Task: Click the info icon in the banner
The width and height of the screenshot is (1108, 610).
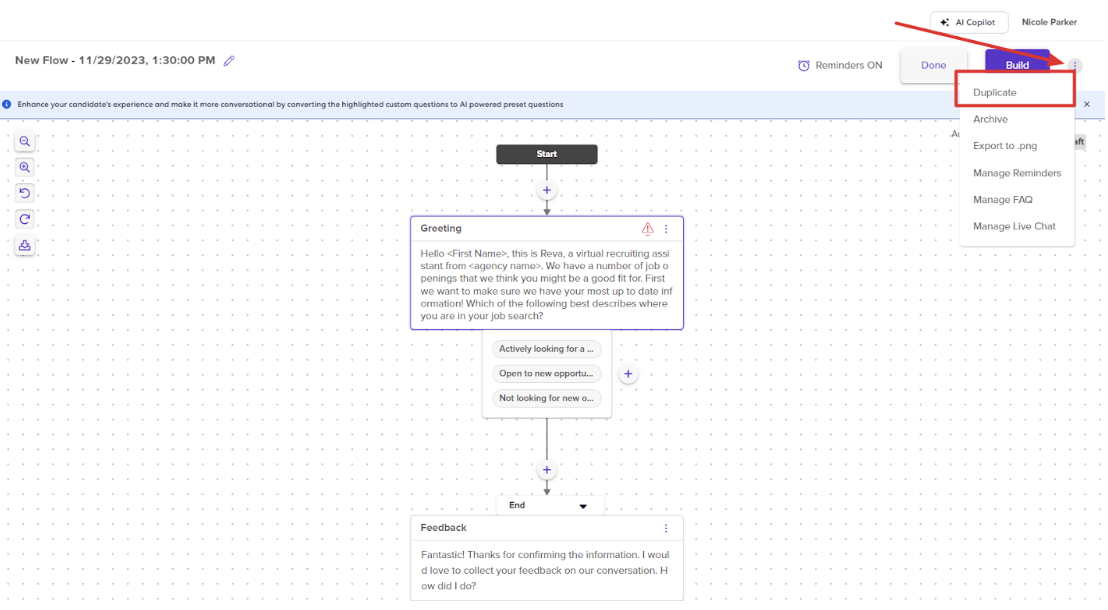Action: coord(6,104)
